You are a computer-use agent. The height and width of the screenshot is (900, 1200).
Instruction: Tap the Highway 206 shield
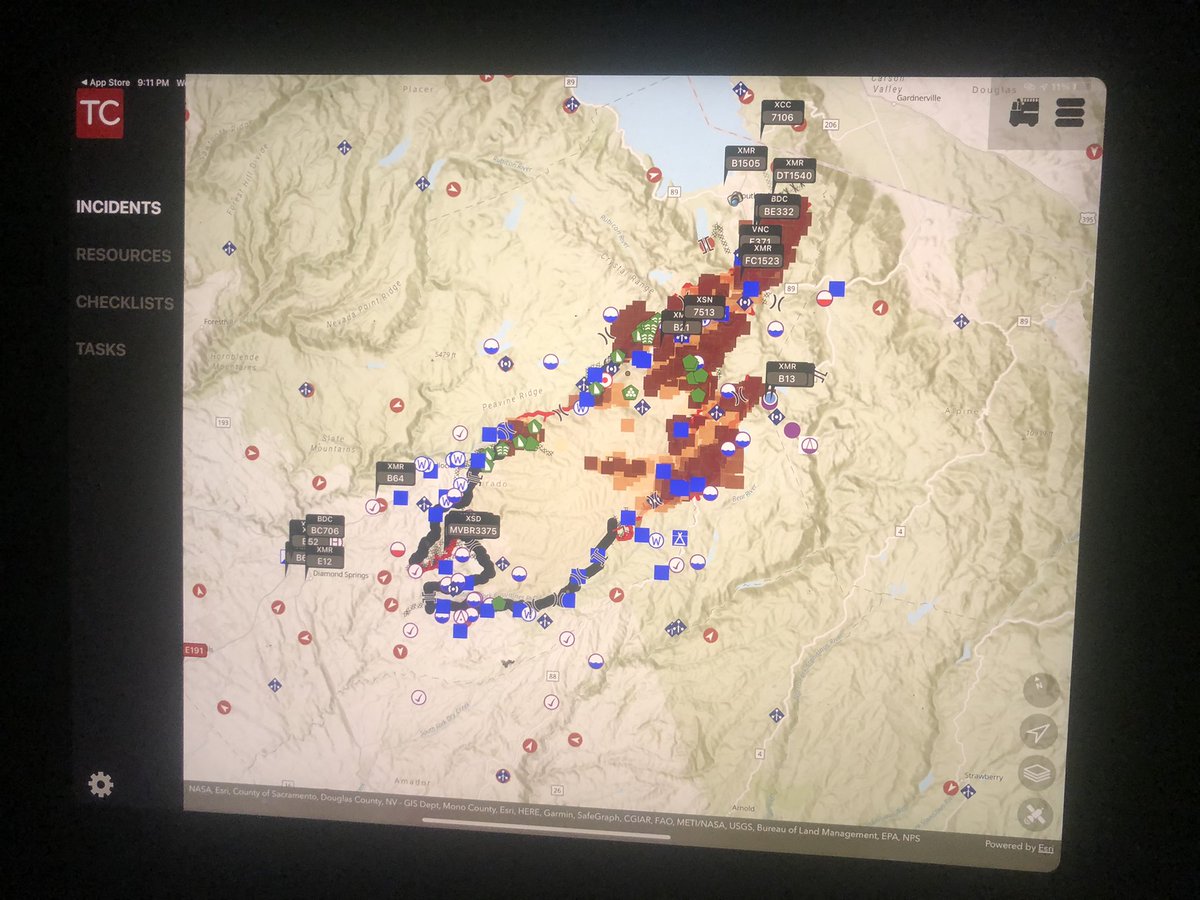[x=831, y=124]
